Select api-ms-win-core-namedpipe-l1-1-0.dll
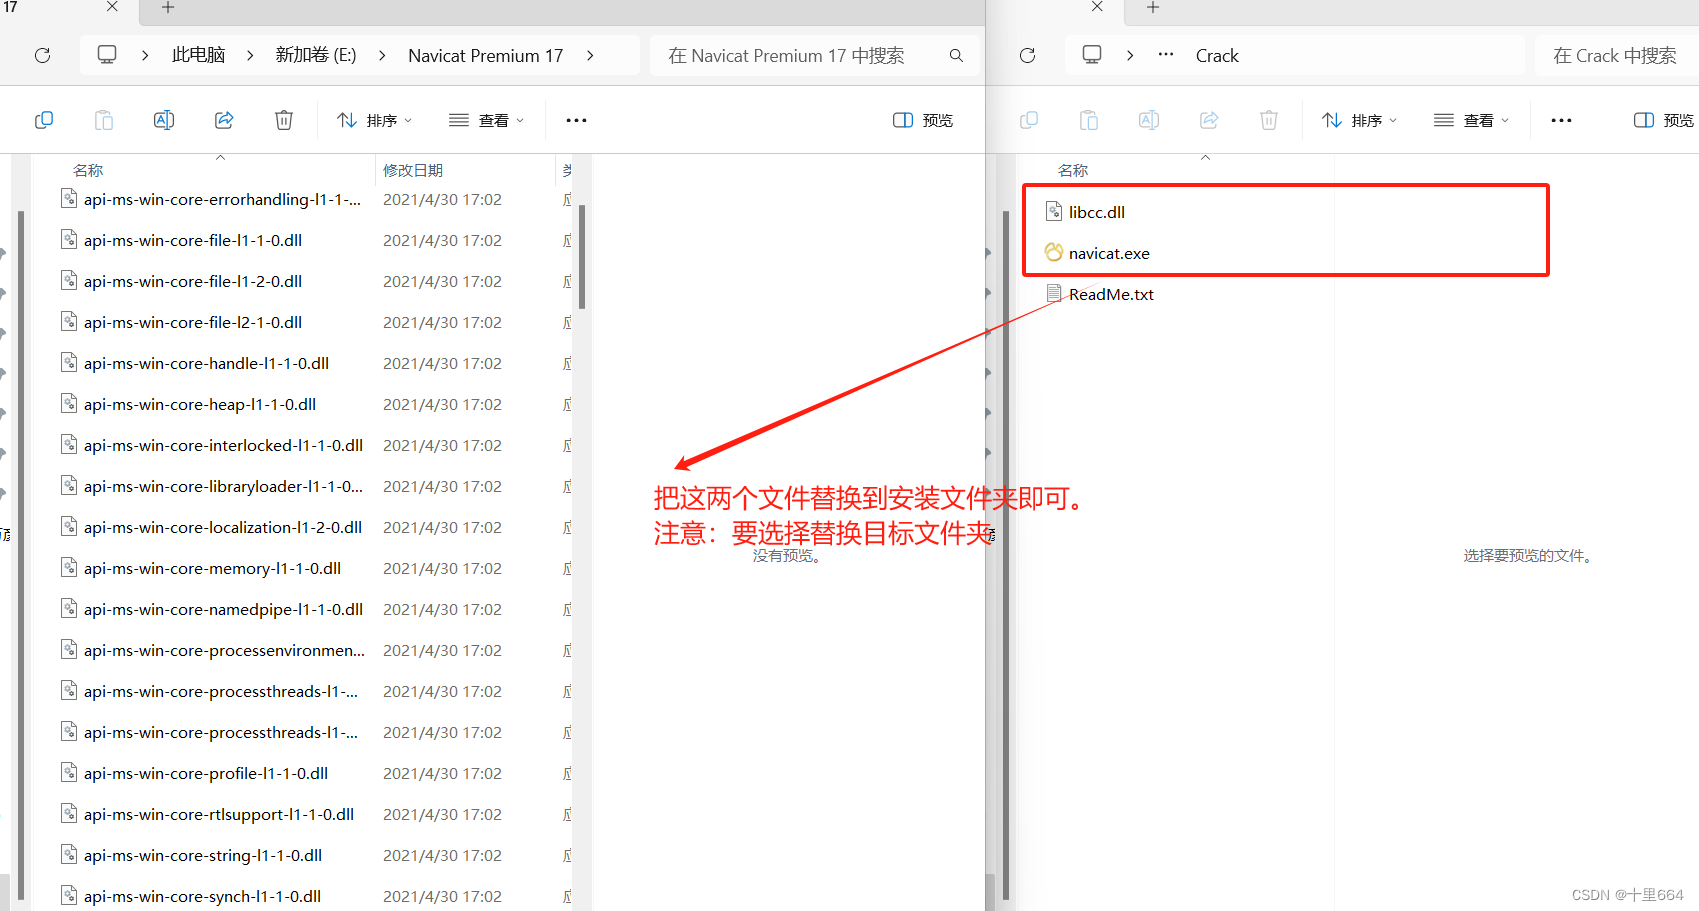The image size is (1699, 911). tap(223, 609)
